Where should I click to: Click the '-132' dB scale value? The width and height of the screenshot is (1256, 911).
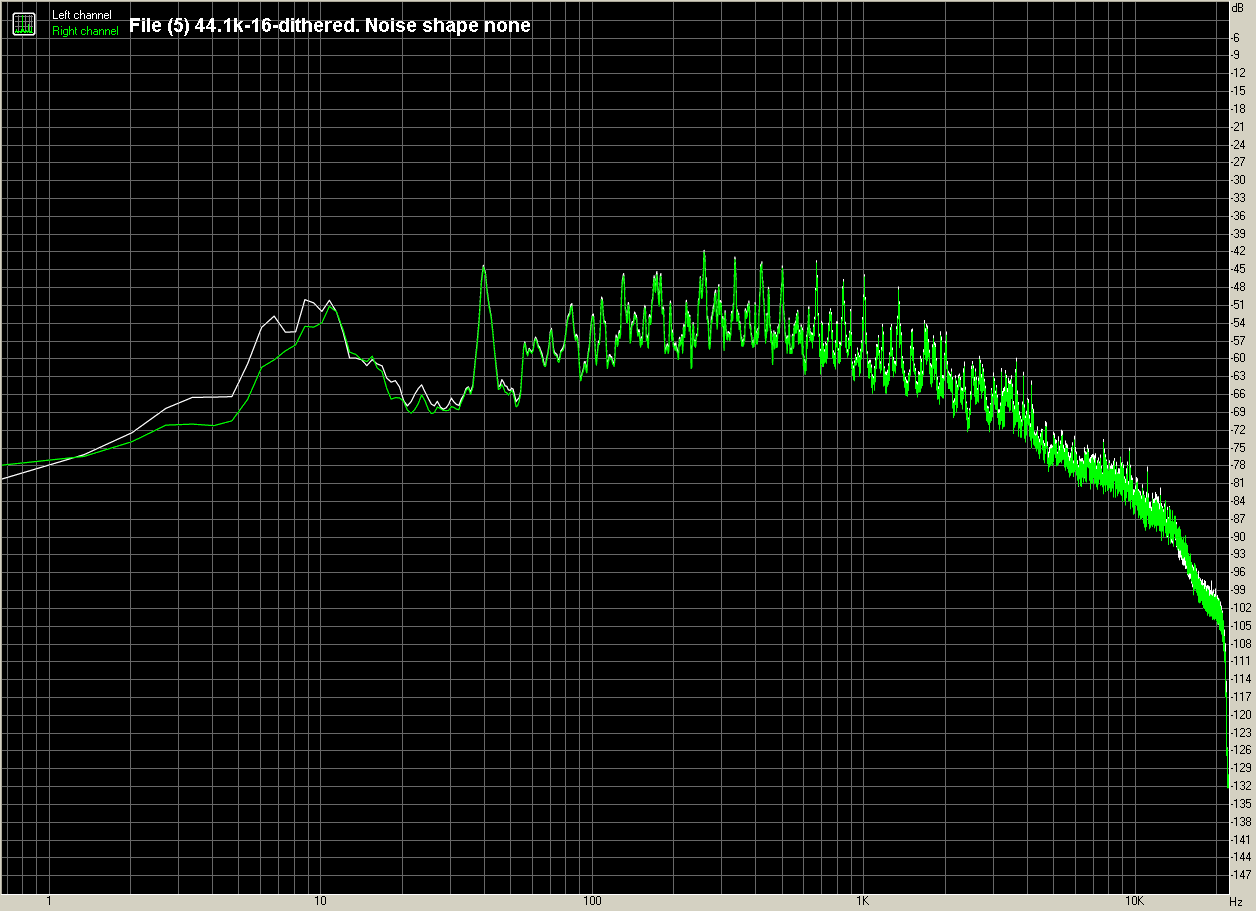pyautogui.click(x=1241, y=786)
